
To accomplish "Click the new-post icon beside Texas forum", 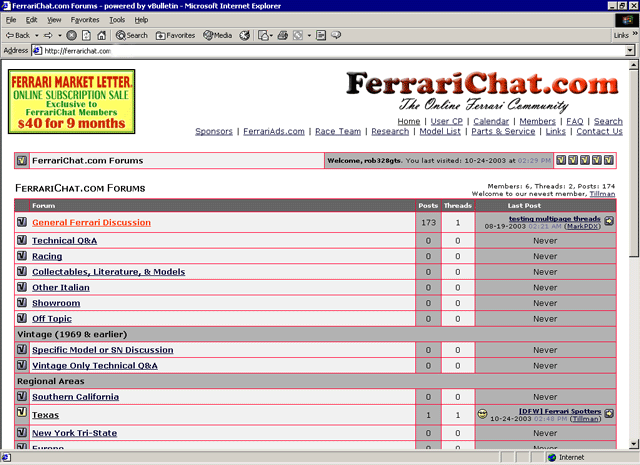I will [22, 412].
